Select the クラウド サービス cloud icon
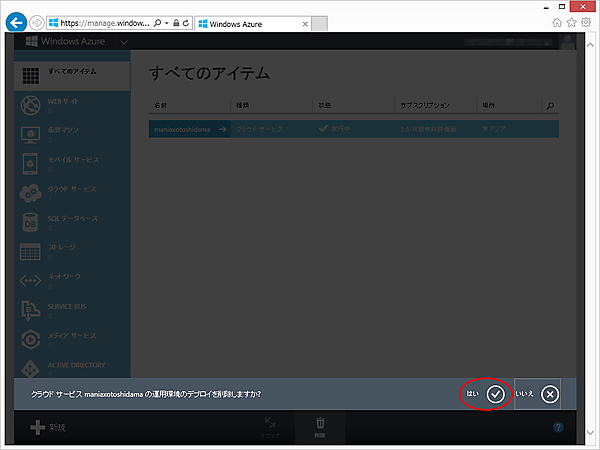The height and width of the screenshot is (450, 600). tap(30, 191)
